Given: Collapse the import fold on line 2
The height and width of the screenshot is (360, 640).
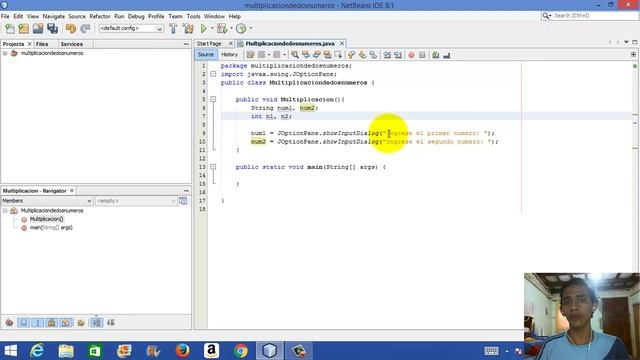Looking at the screenshot, I should point(213,74).
